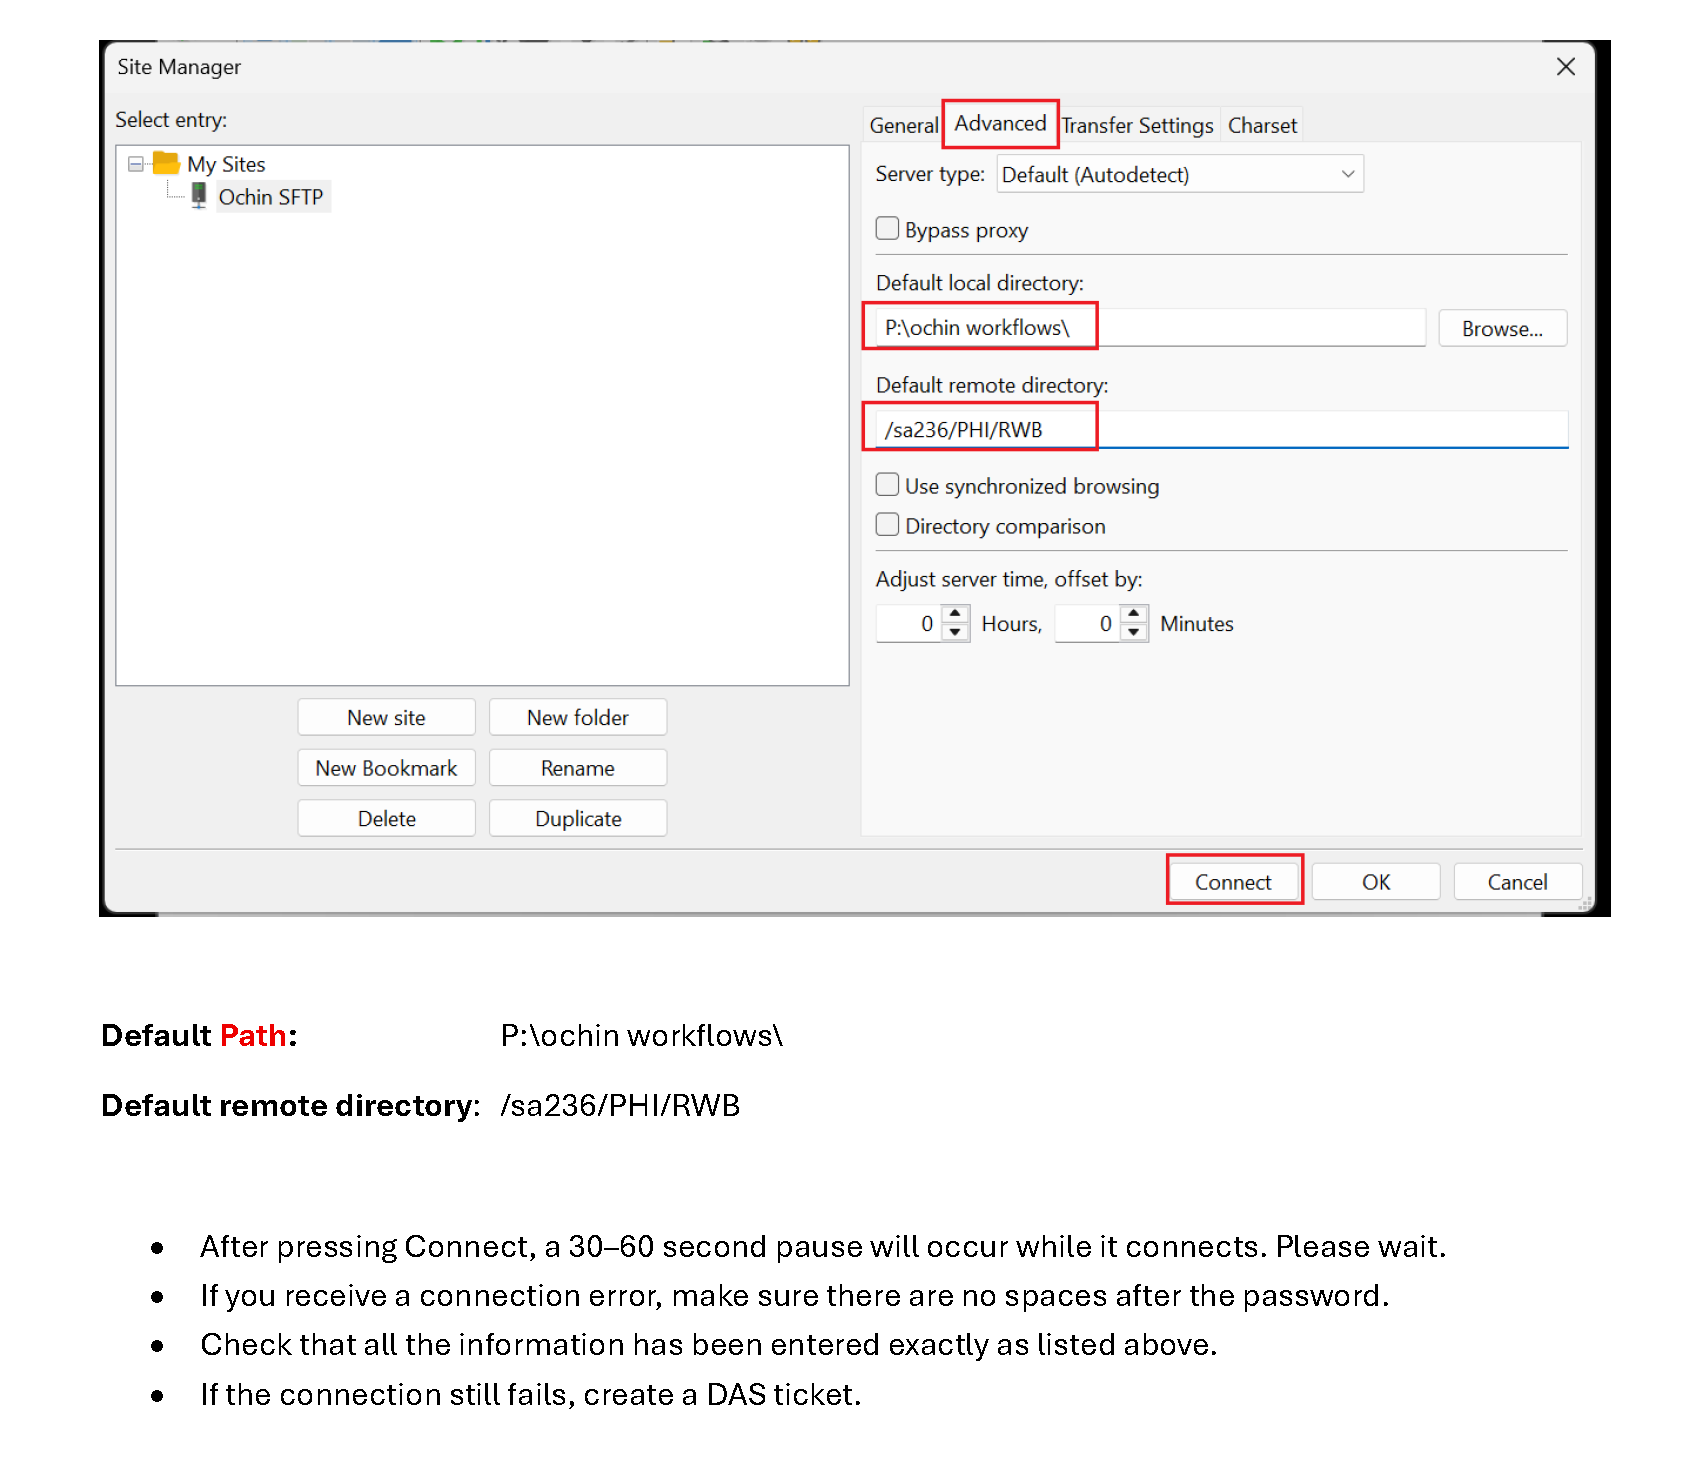Enable Directory comparison checkbox
1700x1457 pixels.
pyautogui.click(x=887, y=525)
